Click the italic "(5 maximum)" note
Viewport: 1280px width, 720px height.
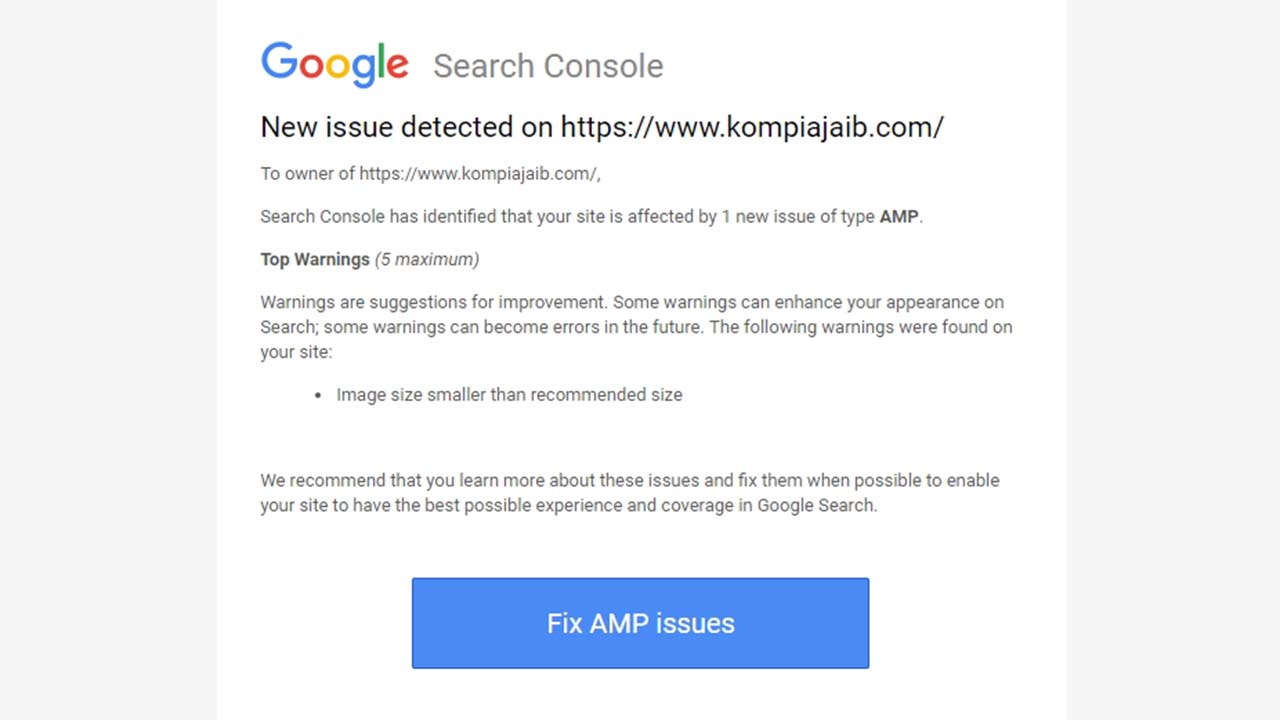click(427, 259)
